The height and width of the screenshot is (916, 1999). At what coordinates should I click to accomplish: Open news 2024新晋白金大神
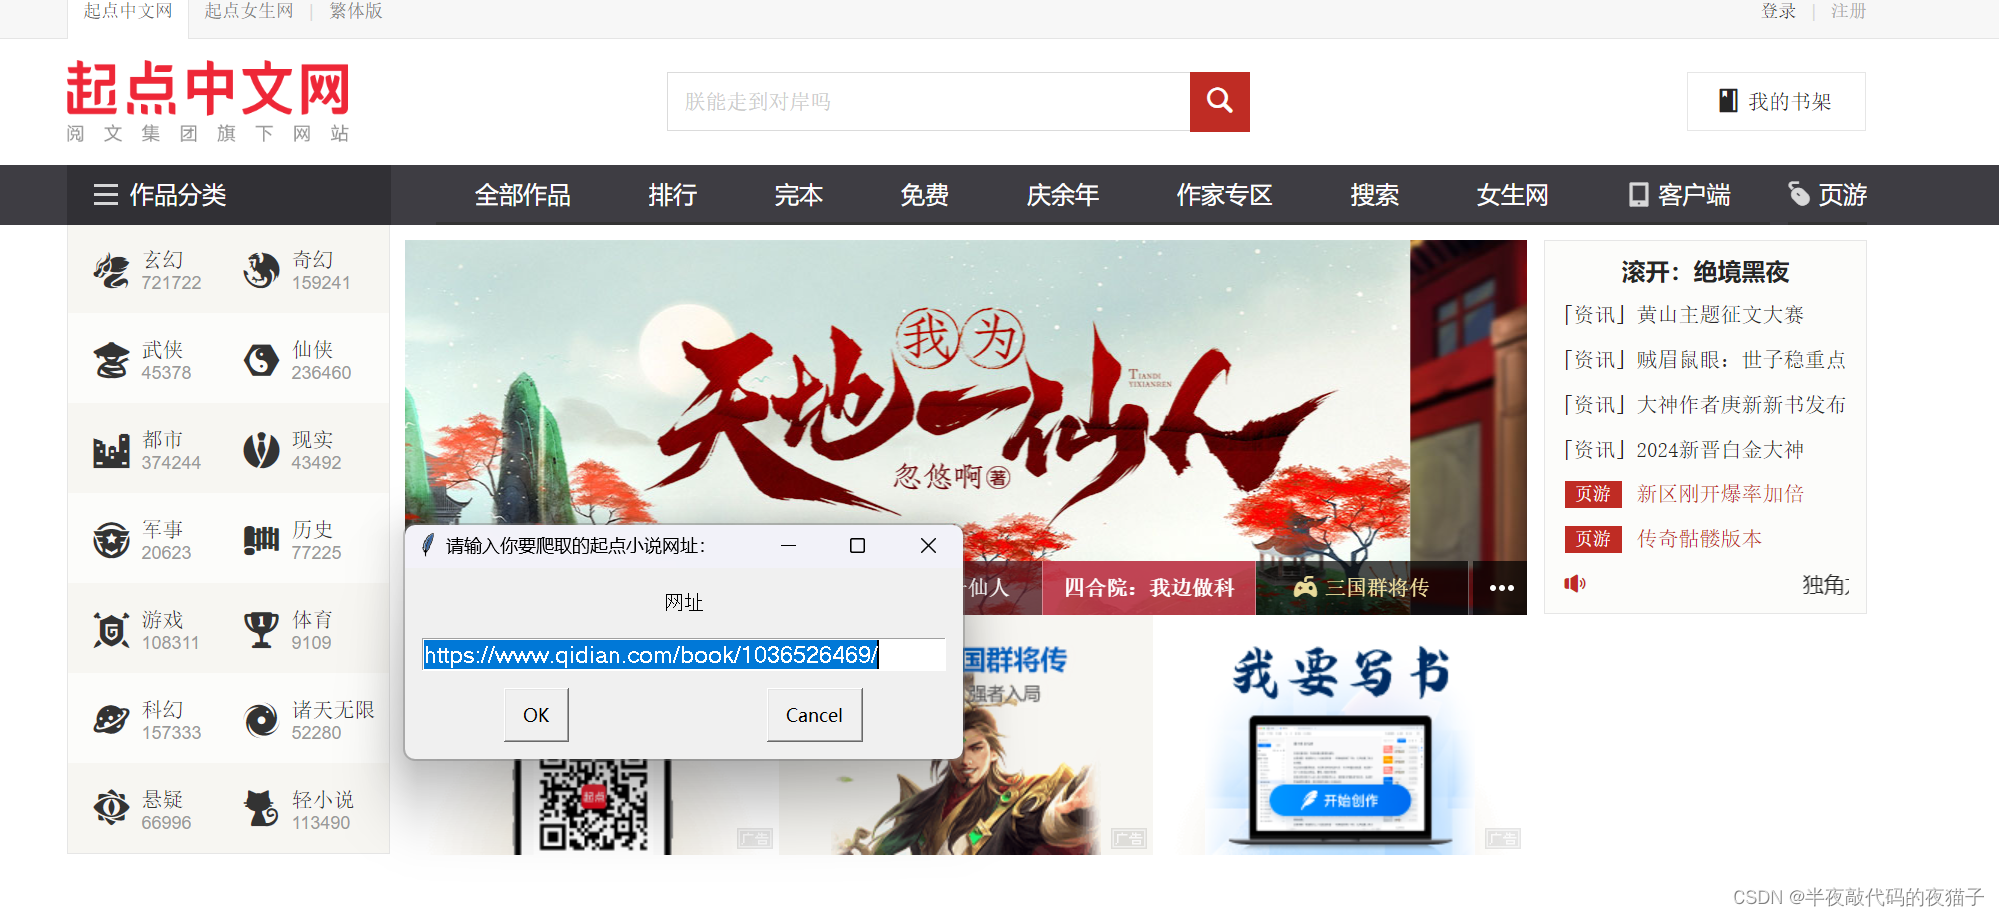coord(1720,450)
